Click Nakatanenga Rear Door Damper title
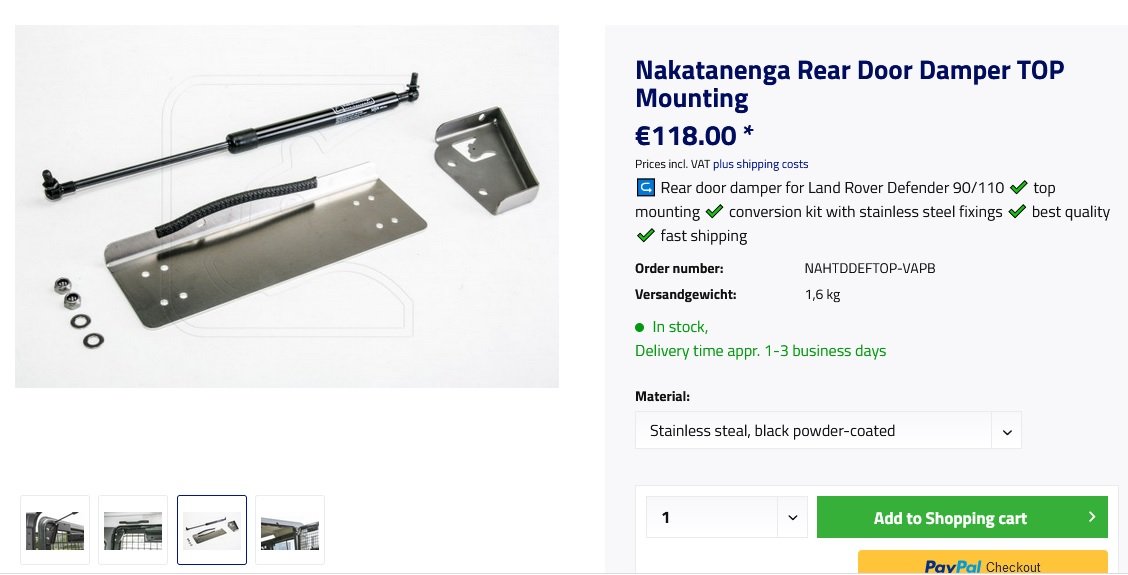 [849, 84]
